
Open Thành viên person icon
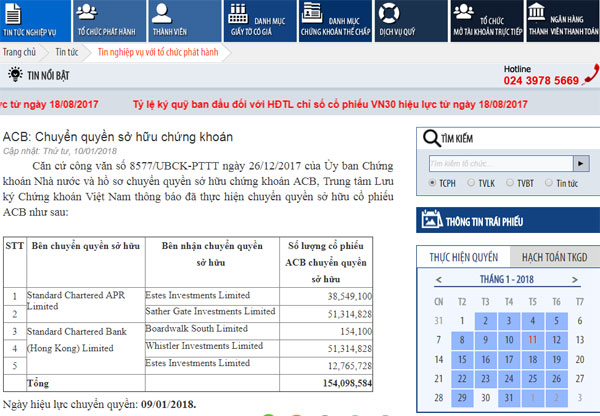click(161, 13)
